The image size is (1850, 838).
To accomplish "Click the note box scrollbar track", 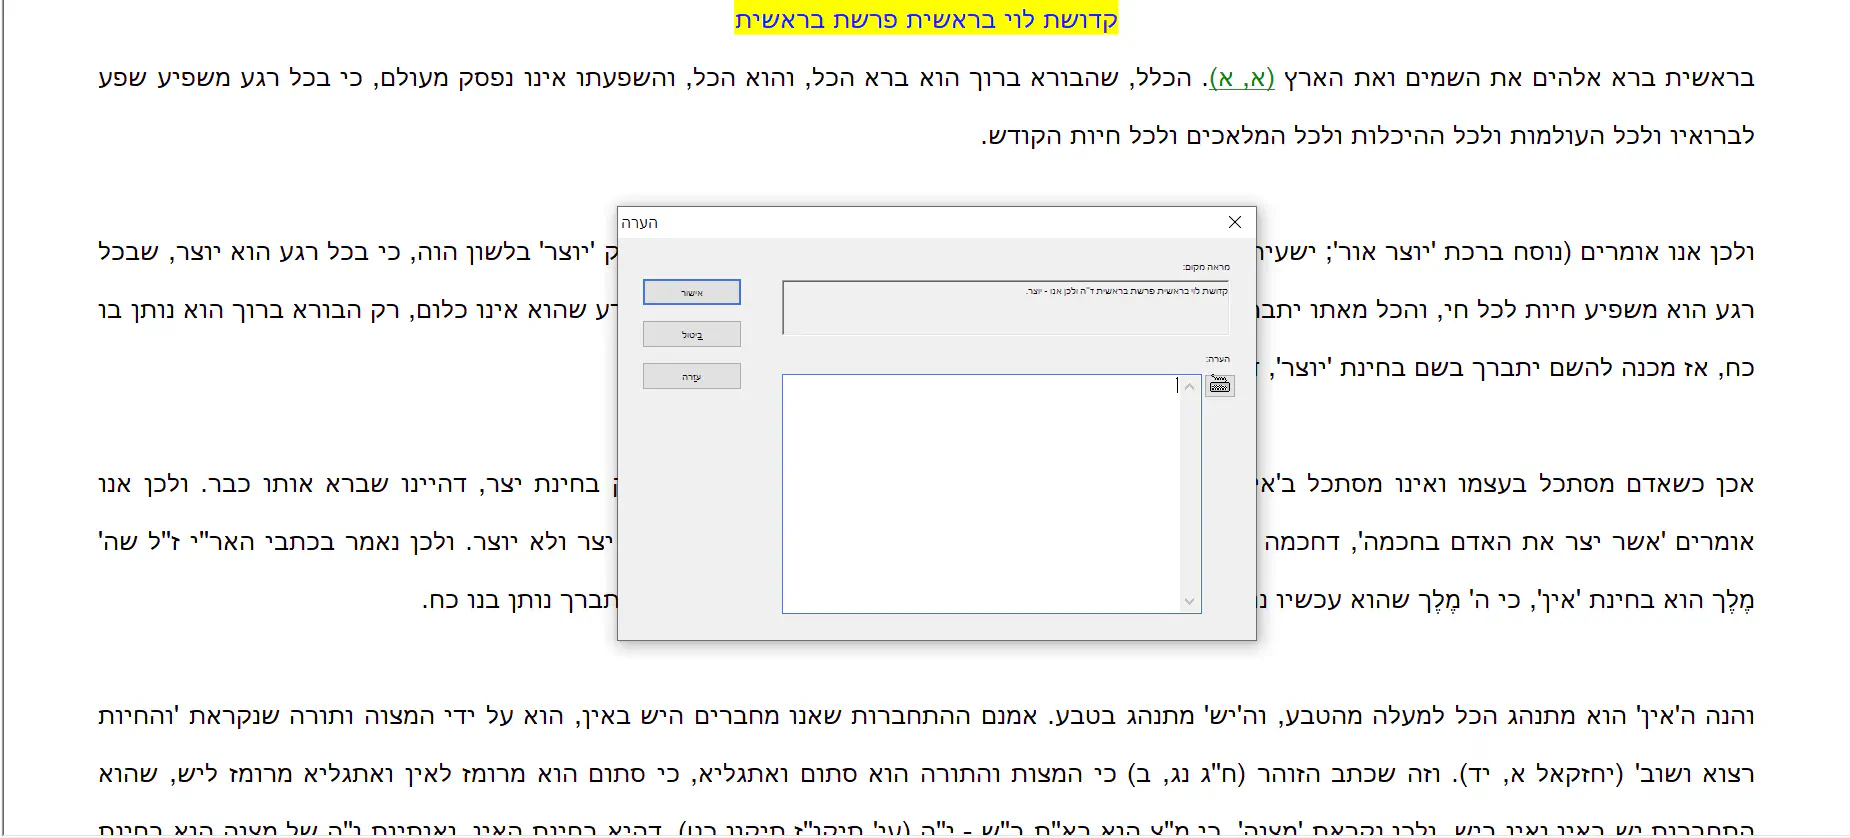I will coord(1189,493).
